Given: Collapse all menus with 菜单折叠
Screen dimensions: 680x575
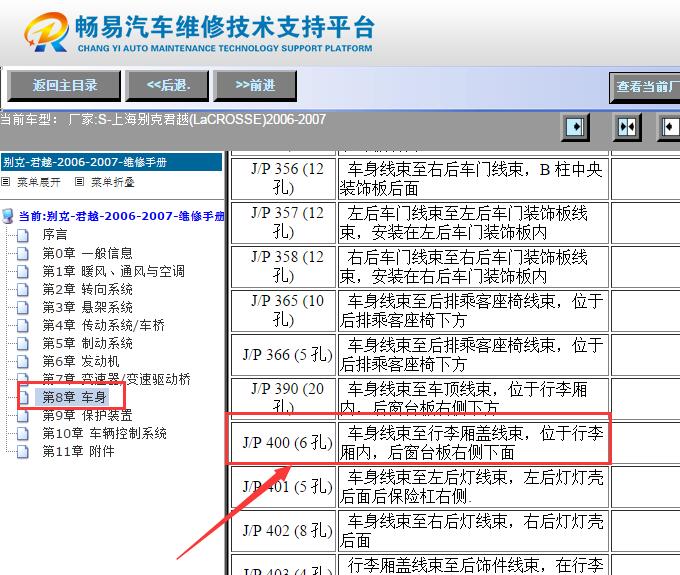Looking at the screenshot, I should (113, 182).
